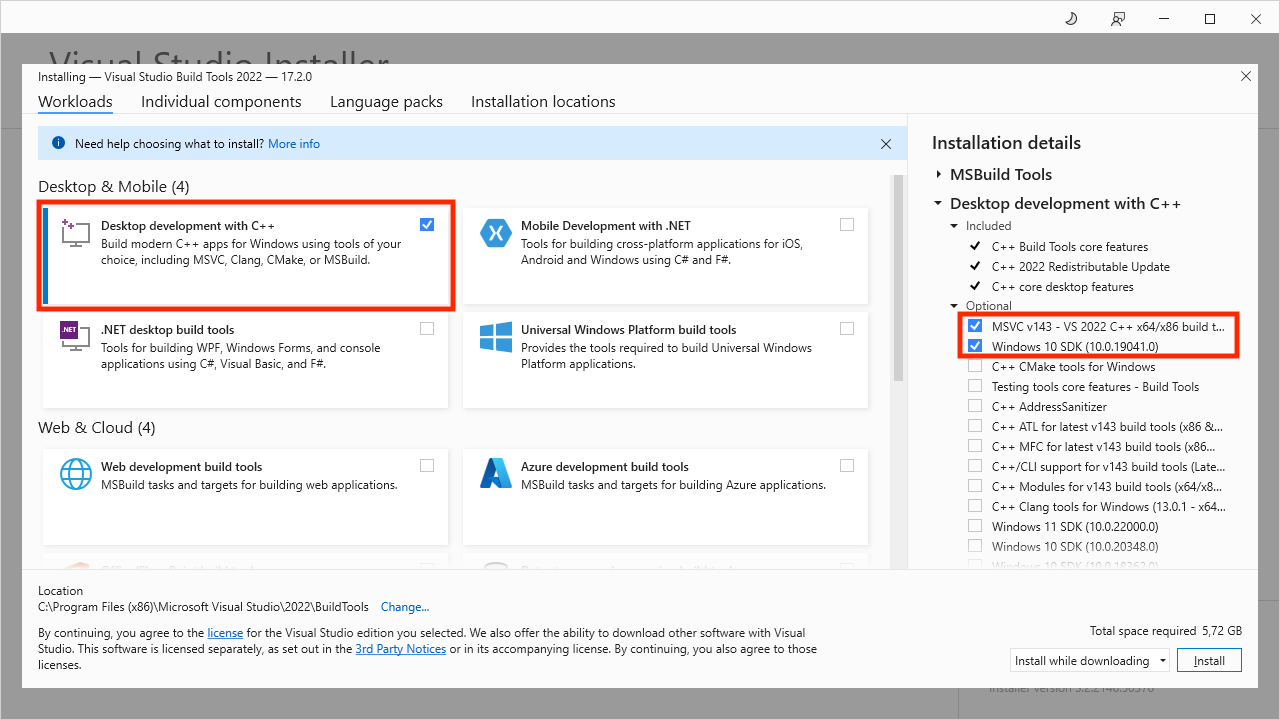
Task: Check C++ CMake tools for Windows
Action: click(975, 365)
